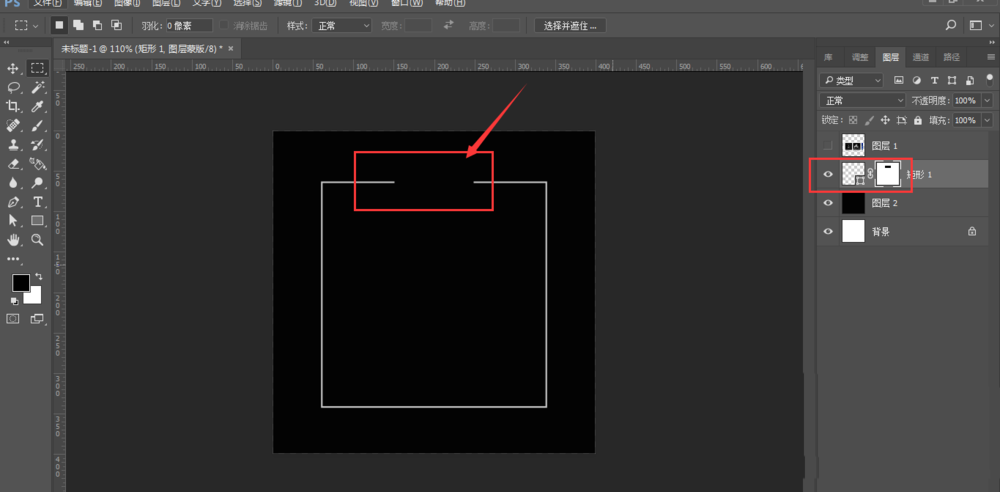Select the Move tool

point(14,68)
